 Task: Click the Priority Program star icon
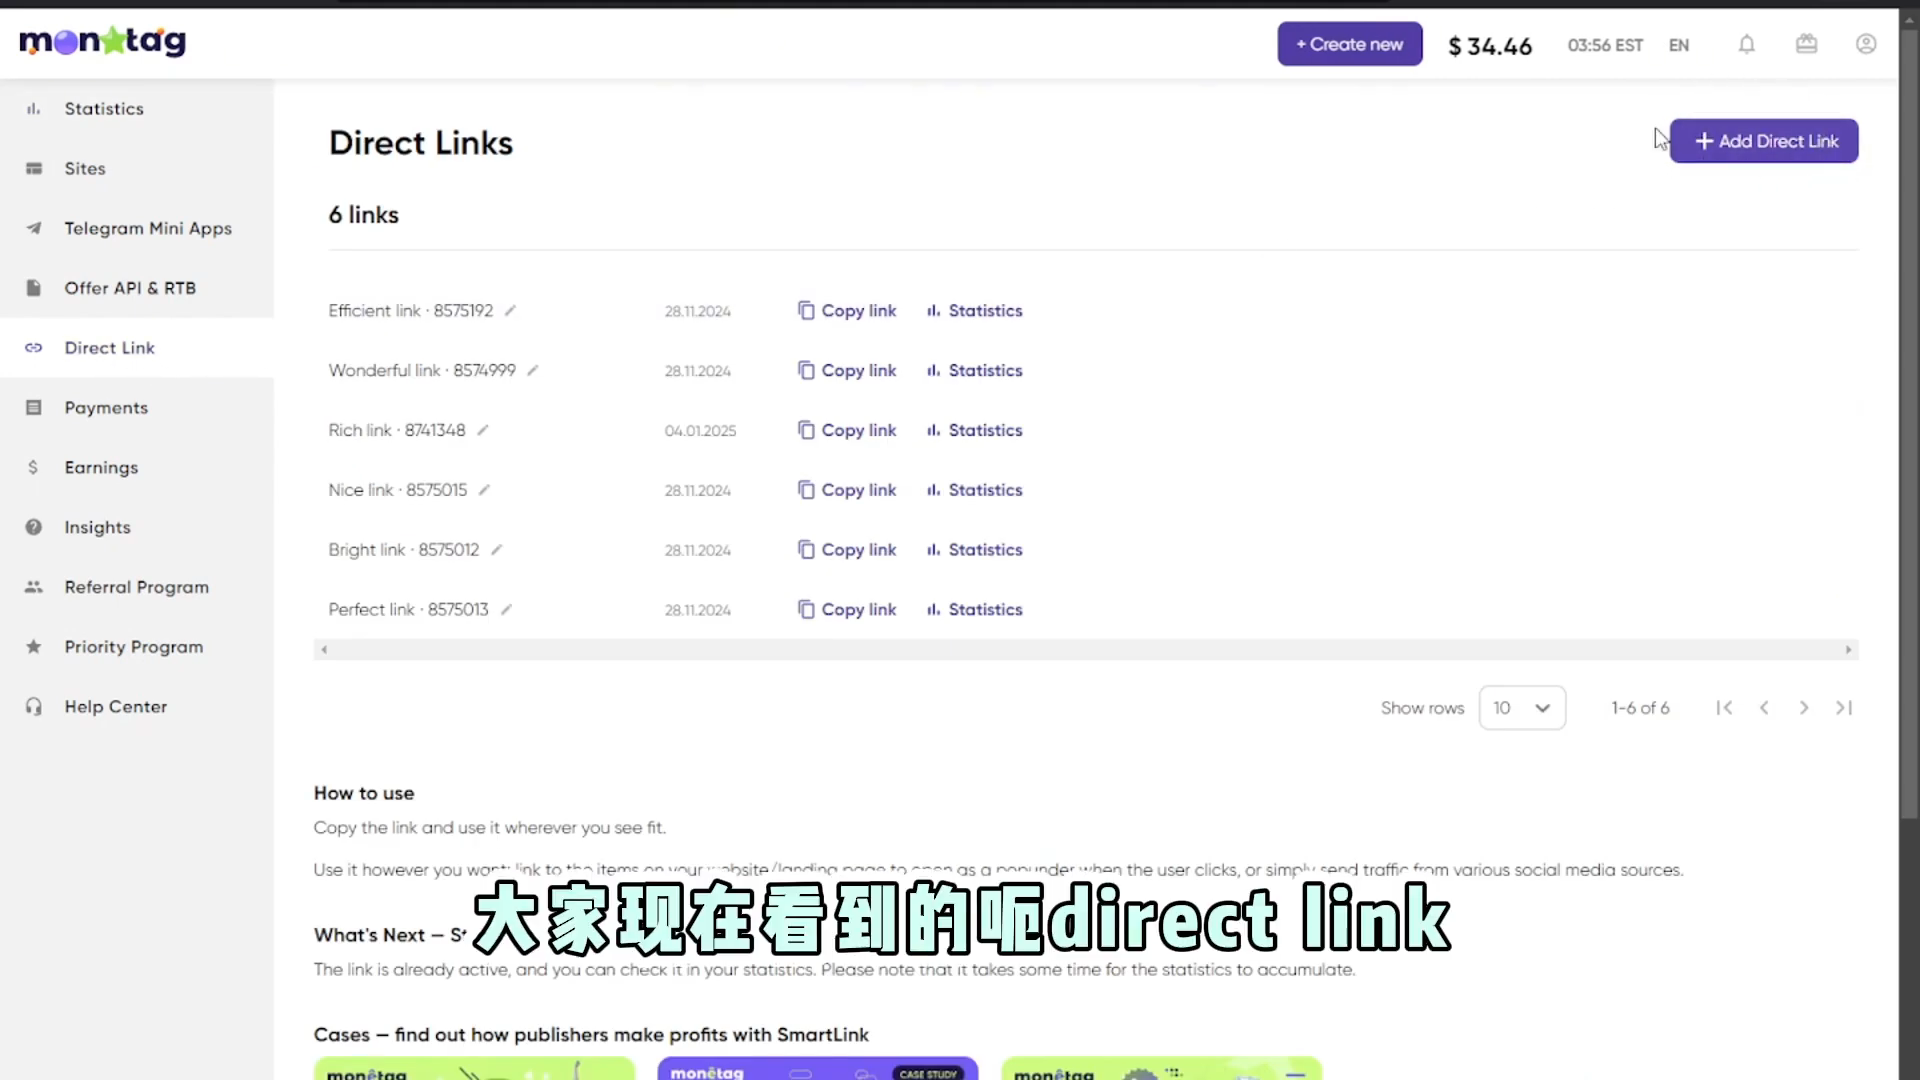[x=33, y=647]
